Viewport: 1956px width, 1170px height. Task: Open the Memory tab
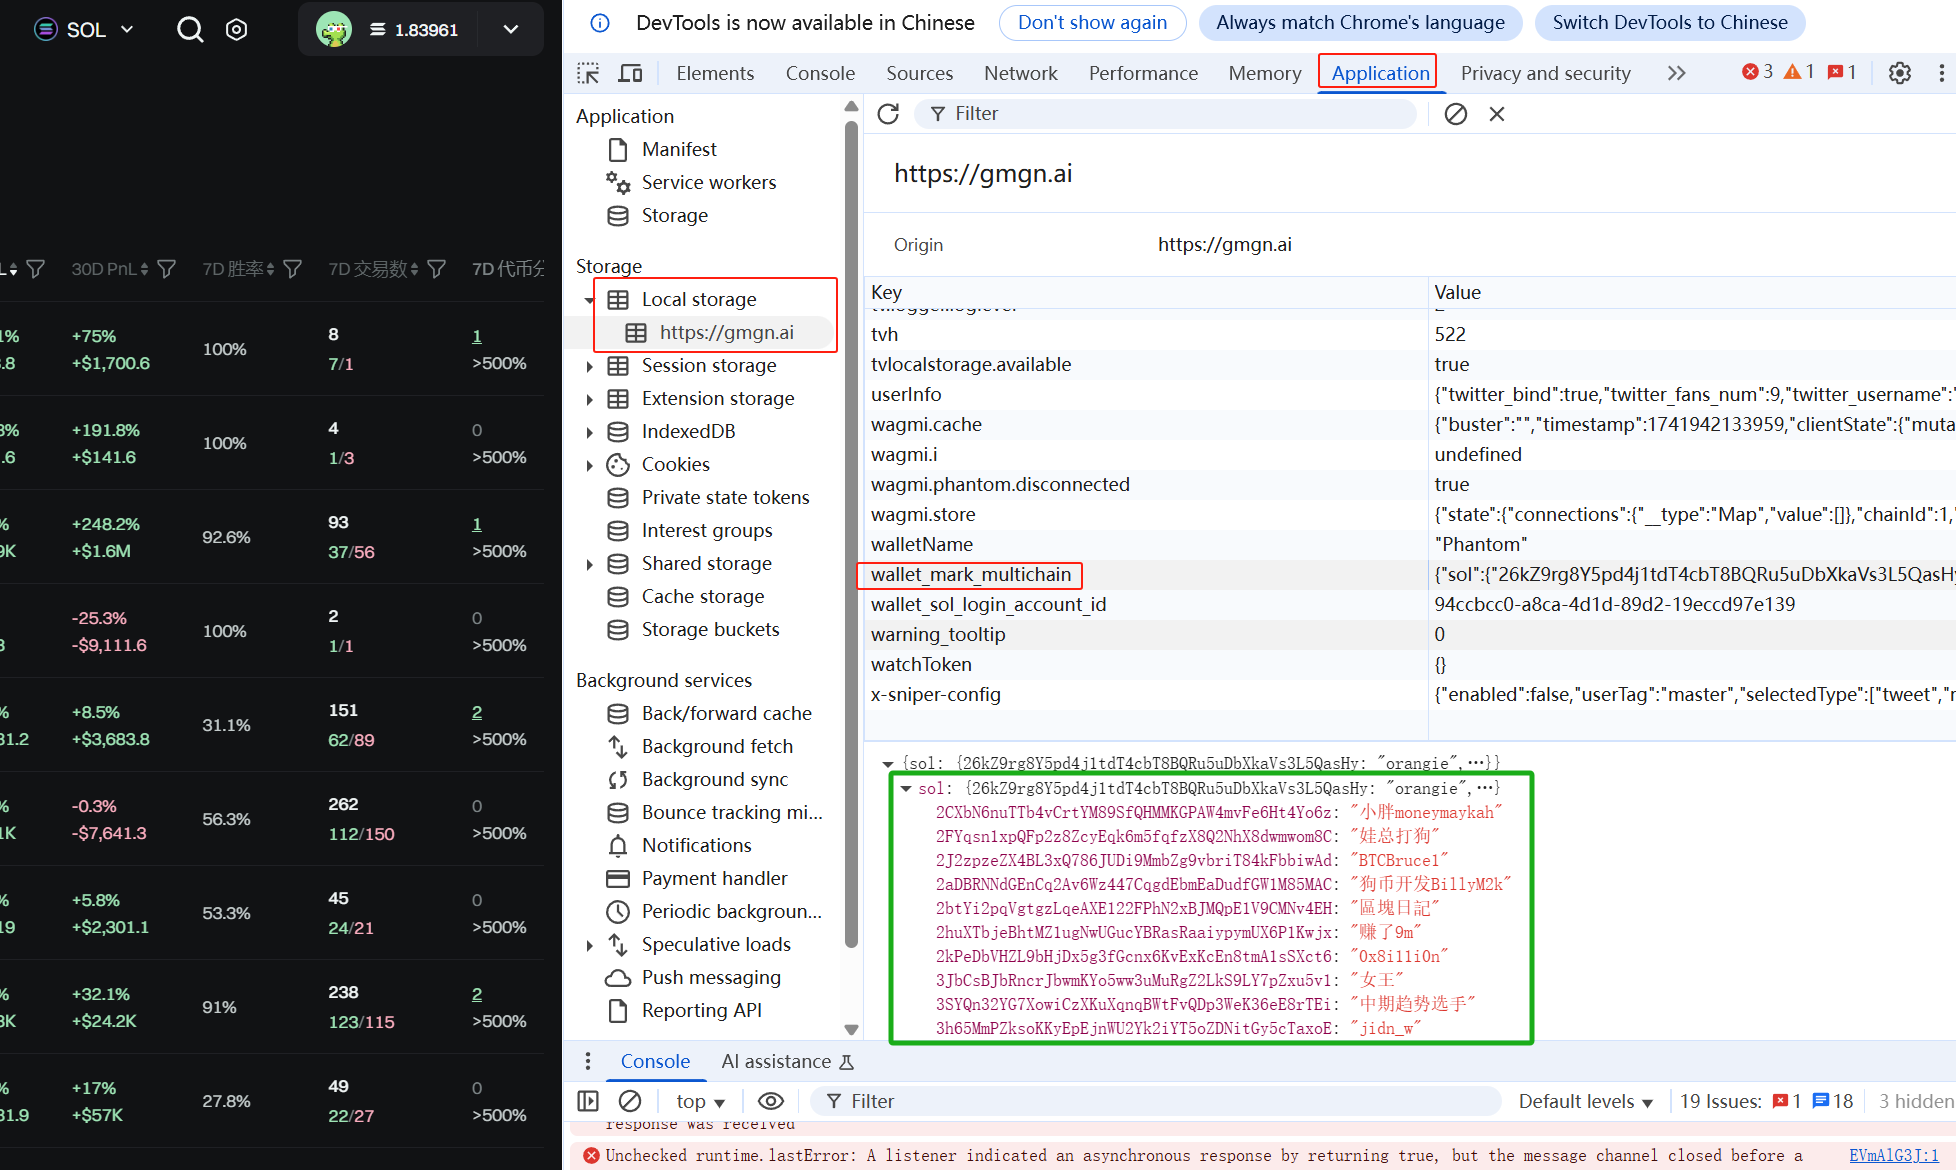click(1265, 73)
